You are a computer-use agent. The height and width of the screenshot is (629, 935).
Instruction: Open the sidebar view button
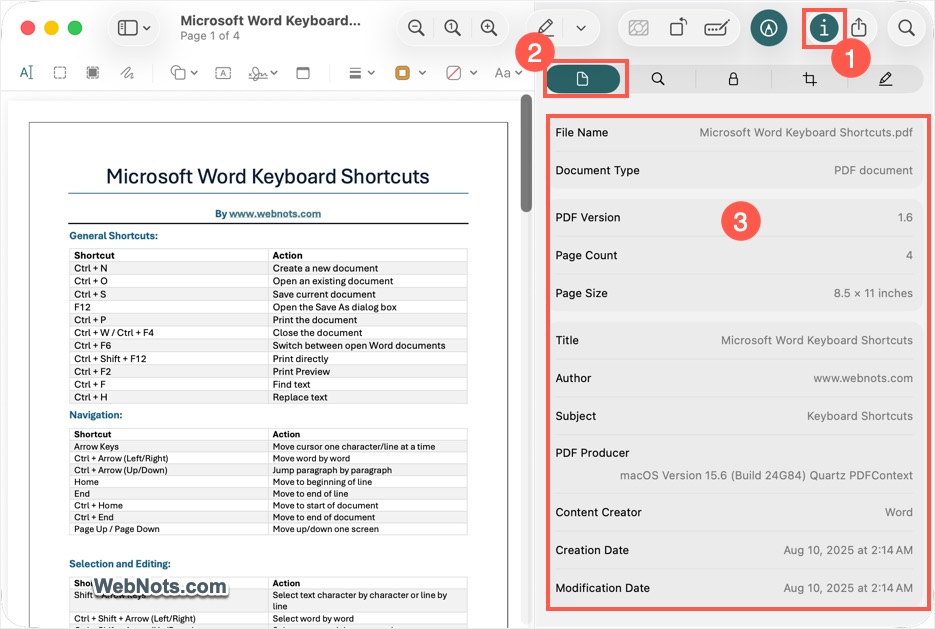pyautogui.click(x=128, y=28)
